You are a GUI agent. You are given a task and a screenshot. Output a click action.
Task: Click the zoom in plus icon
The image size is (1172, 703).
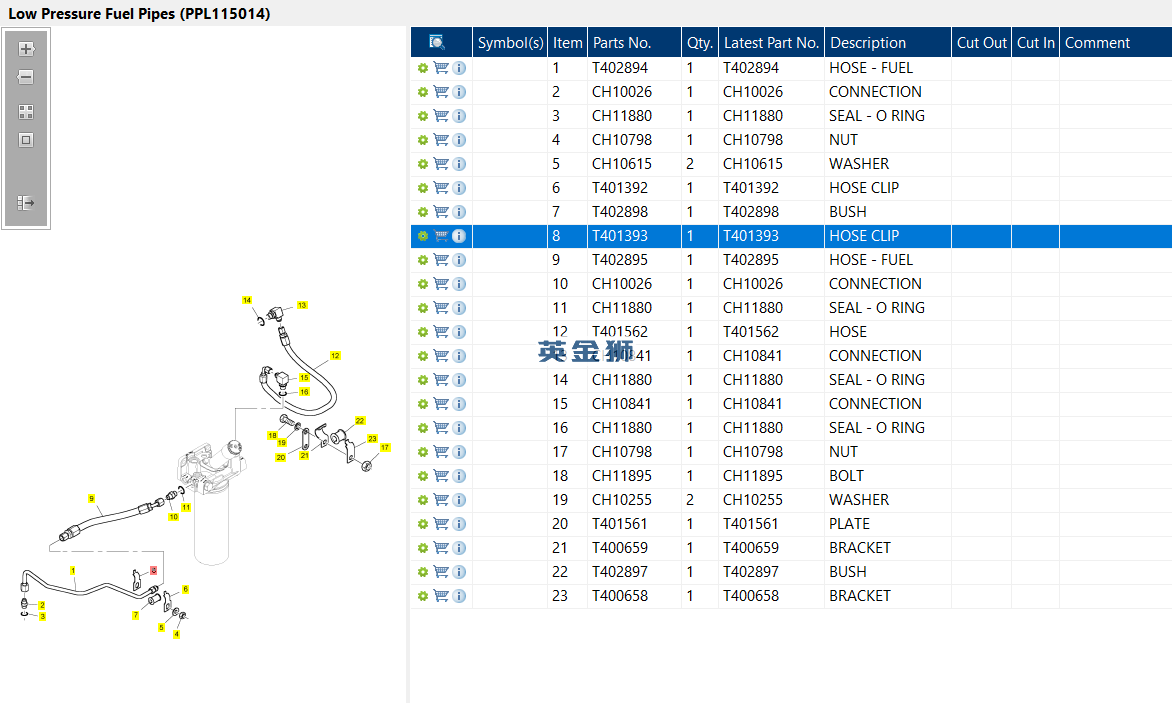coord(26,49)
